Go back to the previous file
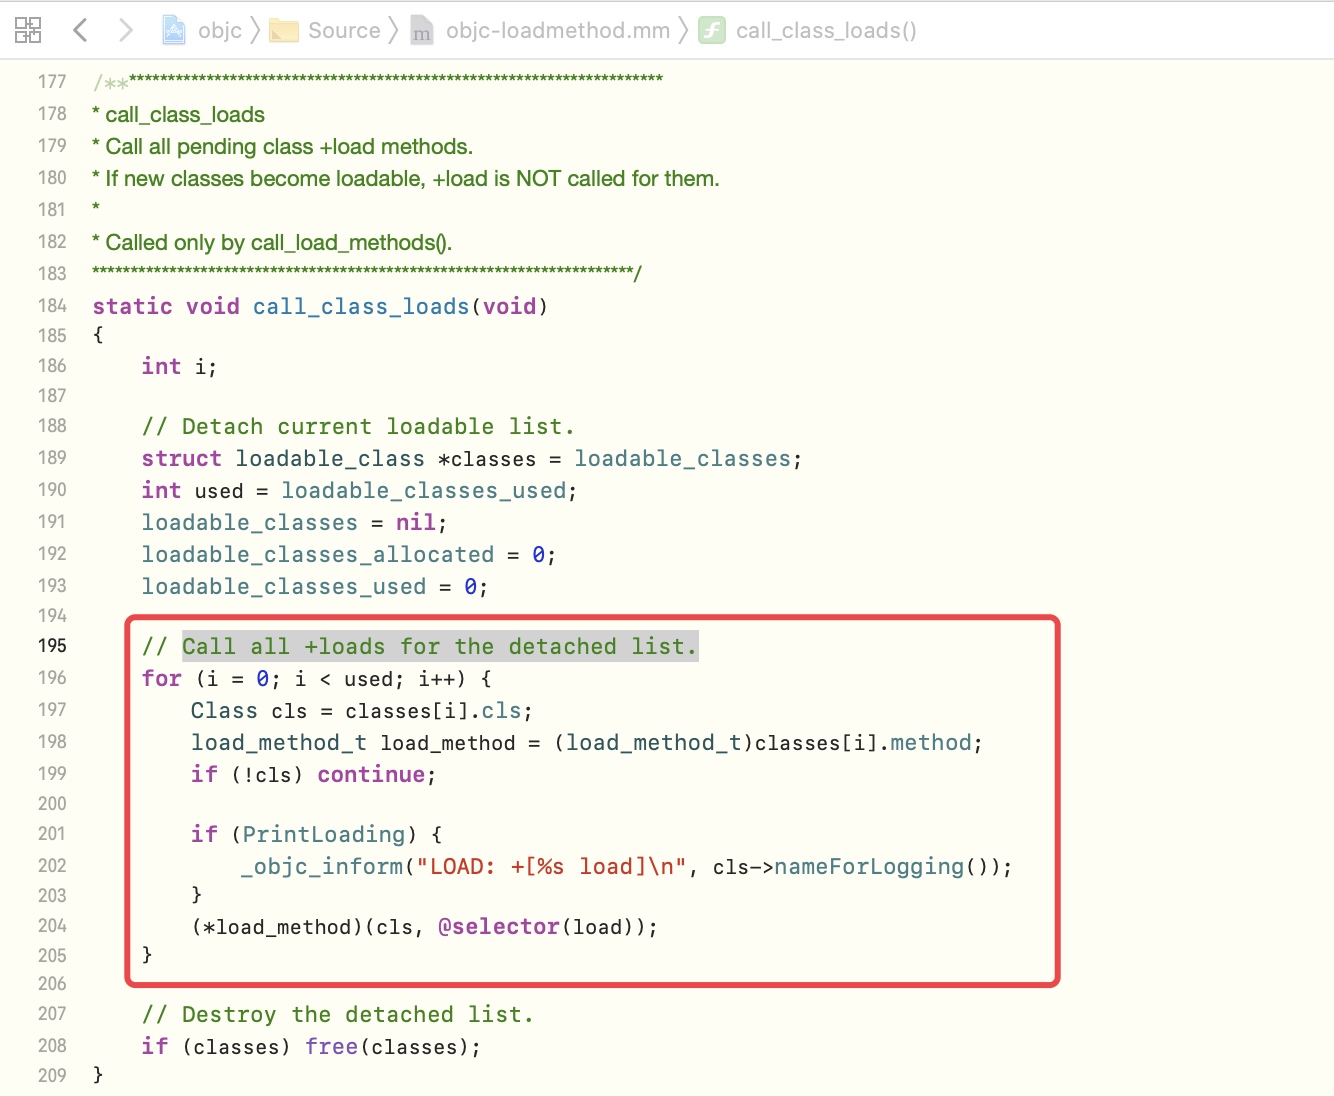The height and width of the screenshot is (1096, 1334). (80, 30)
